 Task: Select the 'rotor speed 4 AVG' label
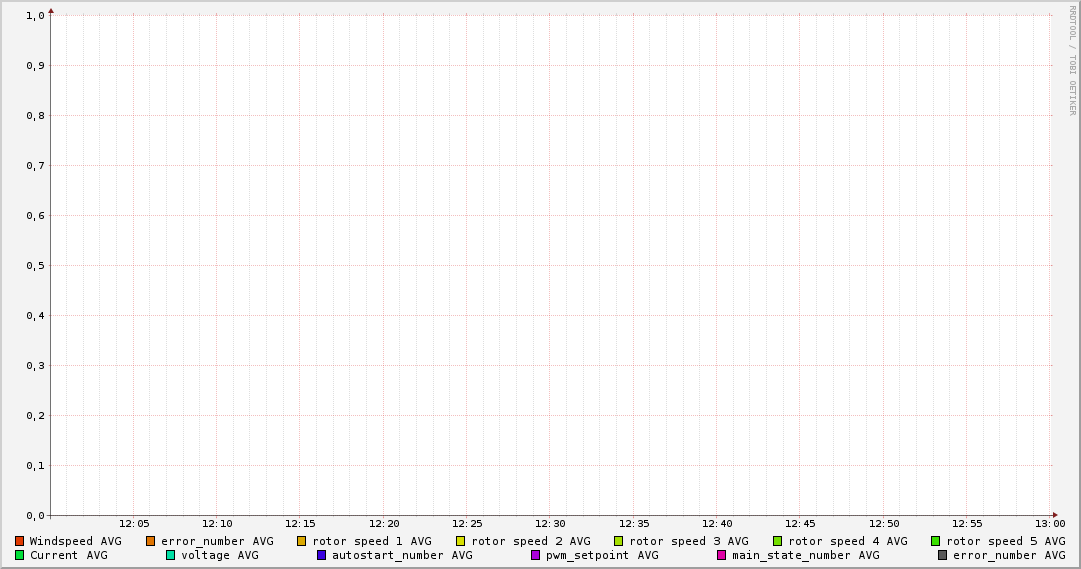click(848, 541)
